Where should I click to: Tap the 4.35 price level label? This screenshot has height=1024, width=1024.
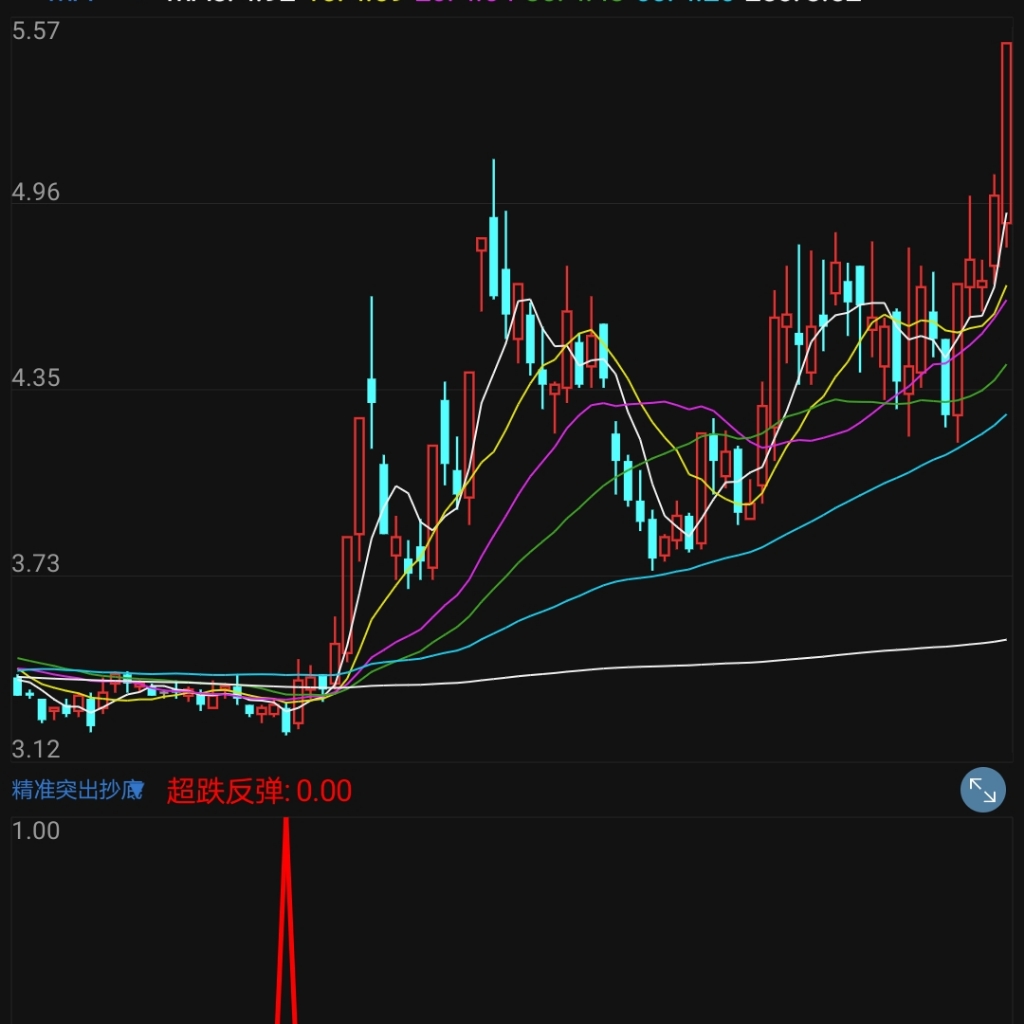(x=36, y=378)
